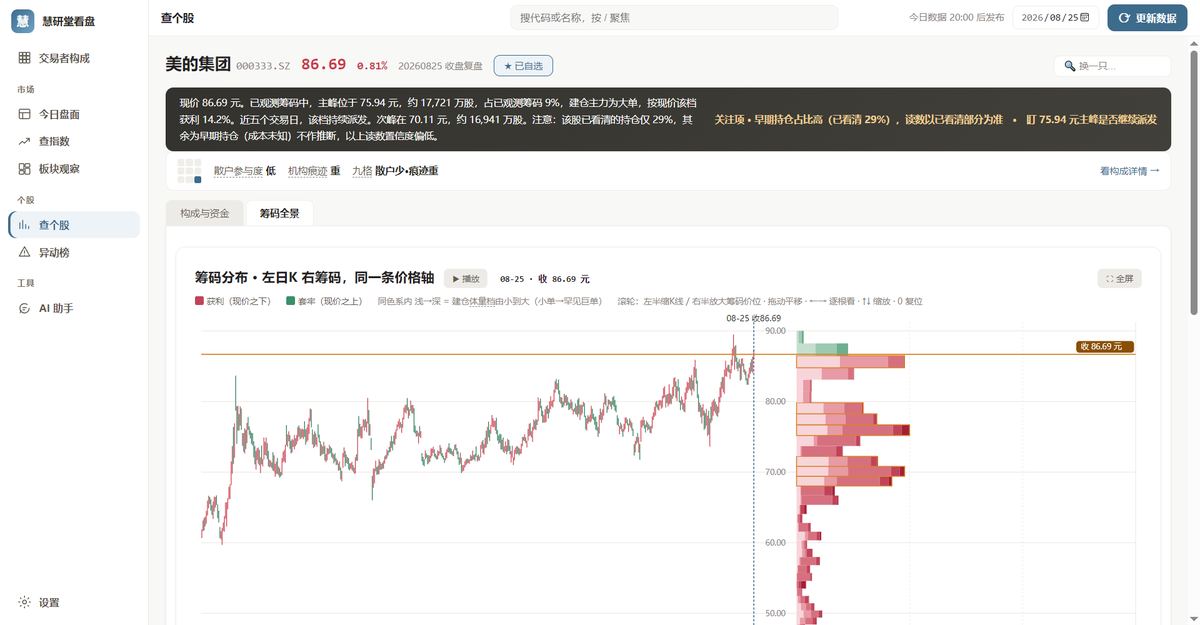Click the nine-grid indicator icon
This screenshot has height=625, width=1200.
[x=189, y=170]
